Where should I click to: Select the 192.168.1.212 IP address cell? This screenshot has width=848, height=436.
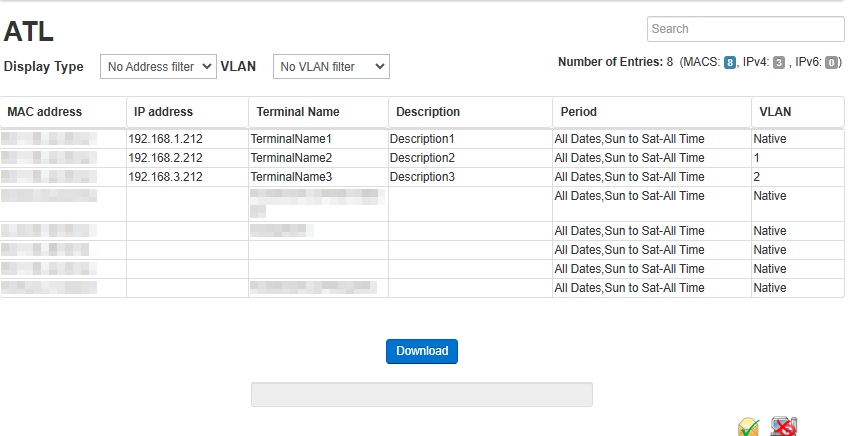point(166,139)
